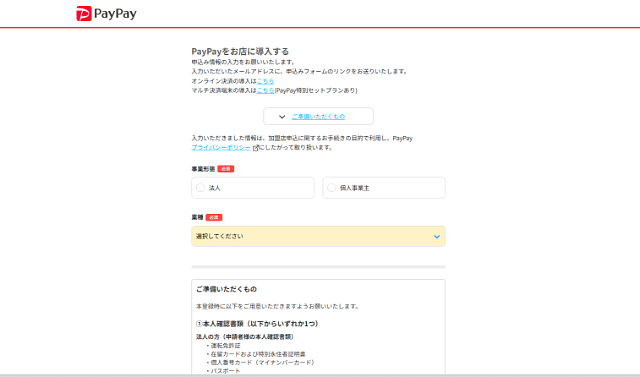640x377 pixels.
Task: Click the PayPayをお店に導入する heading
Action: pos(240,51)
